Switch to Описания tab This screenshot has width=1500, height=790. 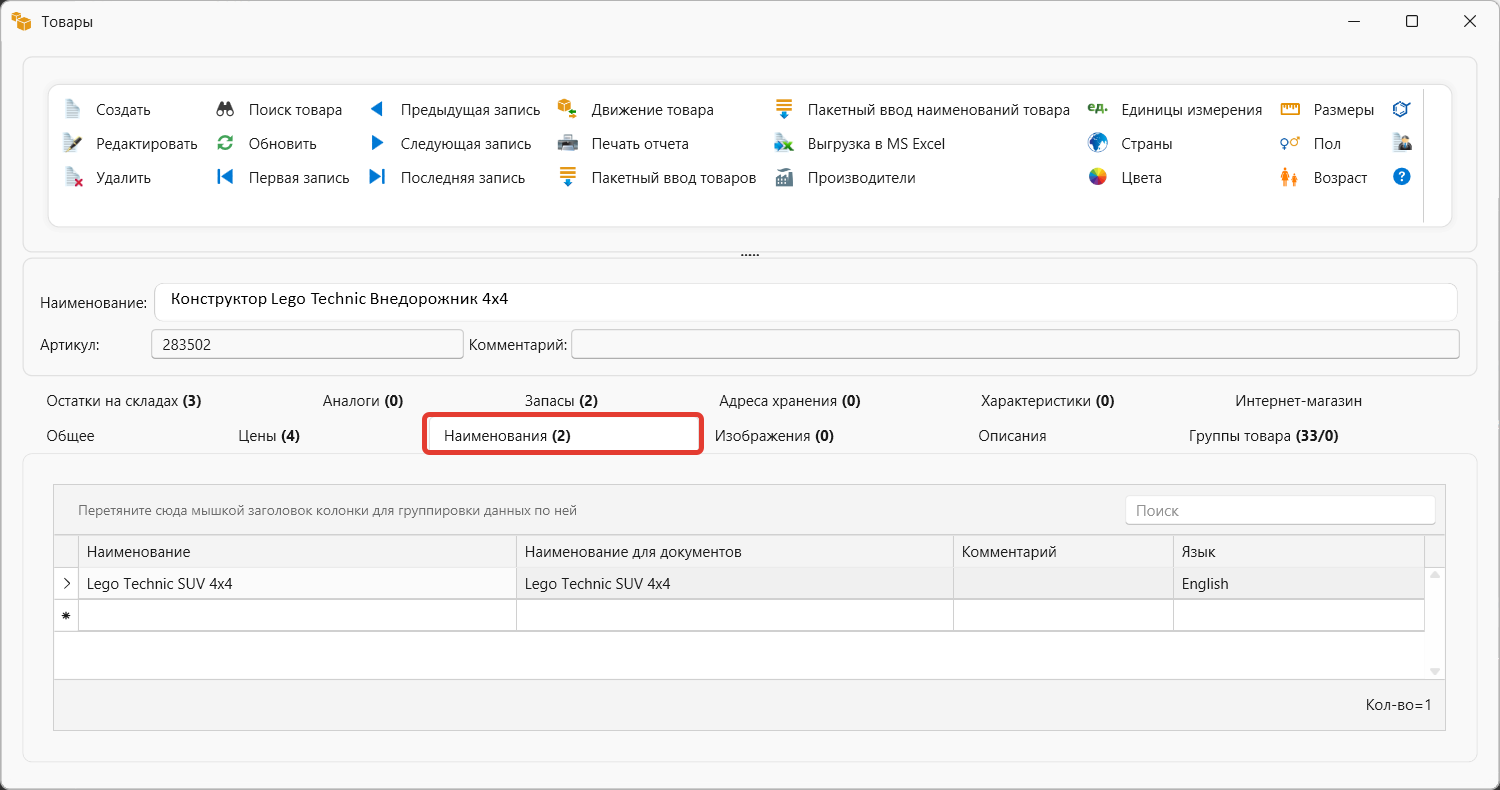(x=1012, y=436)
